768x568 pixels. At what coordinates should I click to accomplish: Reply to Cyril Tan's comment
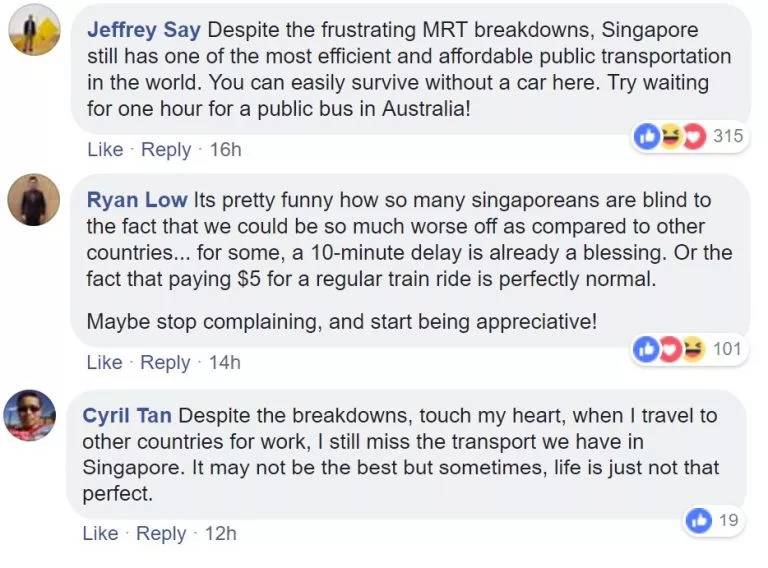(161, 534)
